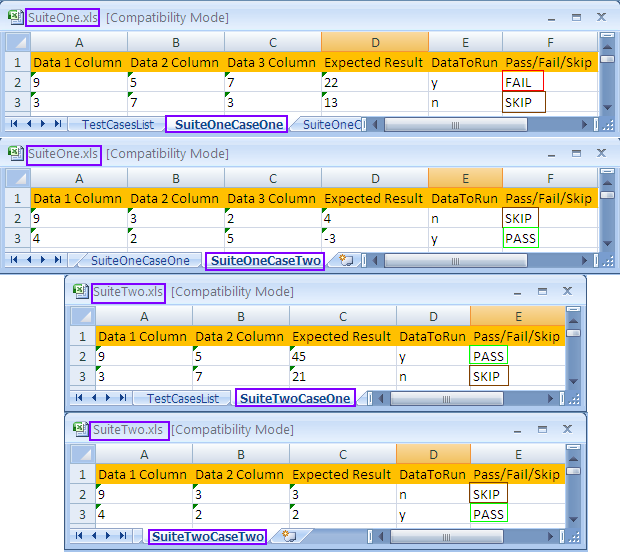This screenshot has width=620, height=552.
Task: Insert new worksheet icon next to SuiteTwoCaseTwo
Action: point(289,536)
